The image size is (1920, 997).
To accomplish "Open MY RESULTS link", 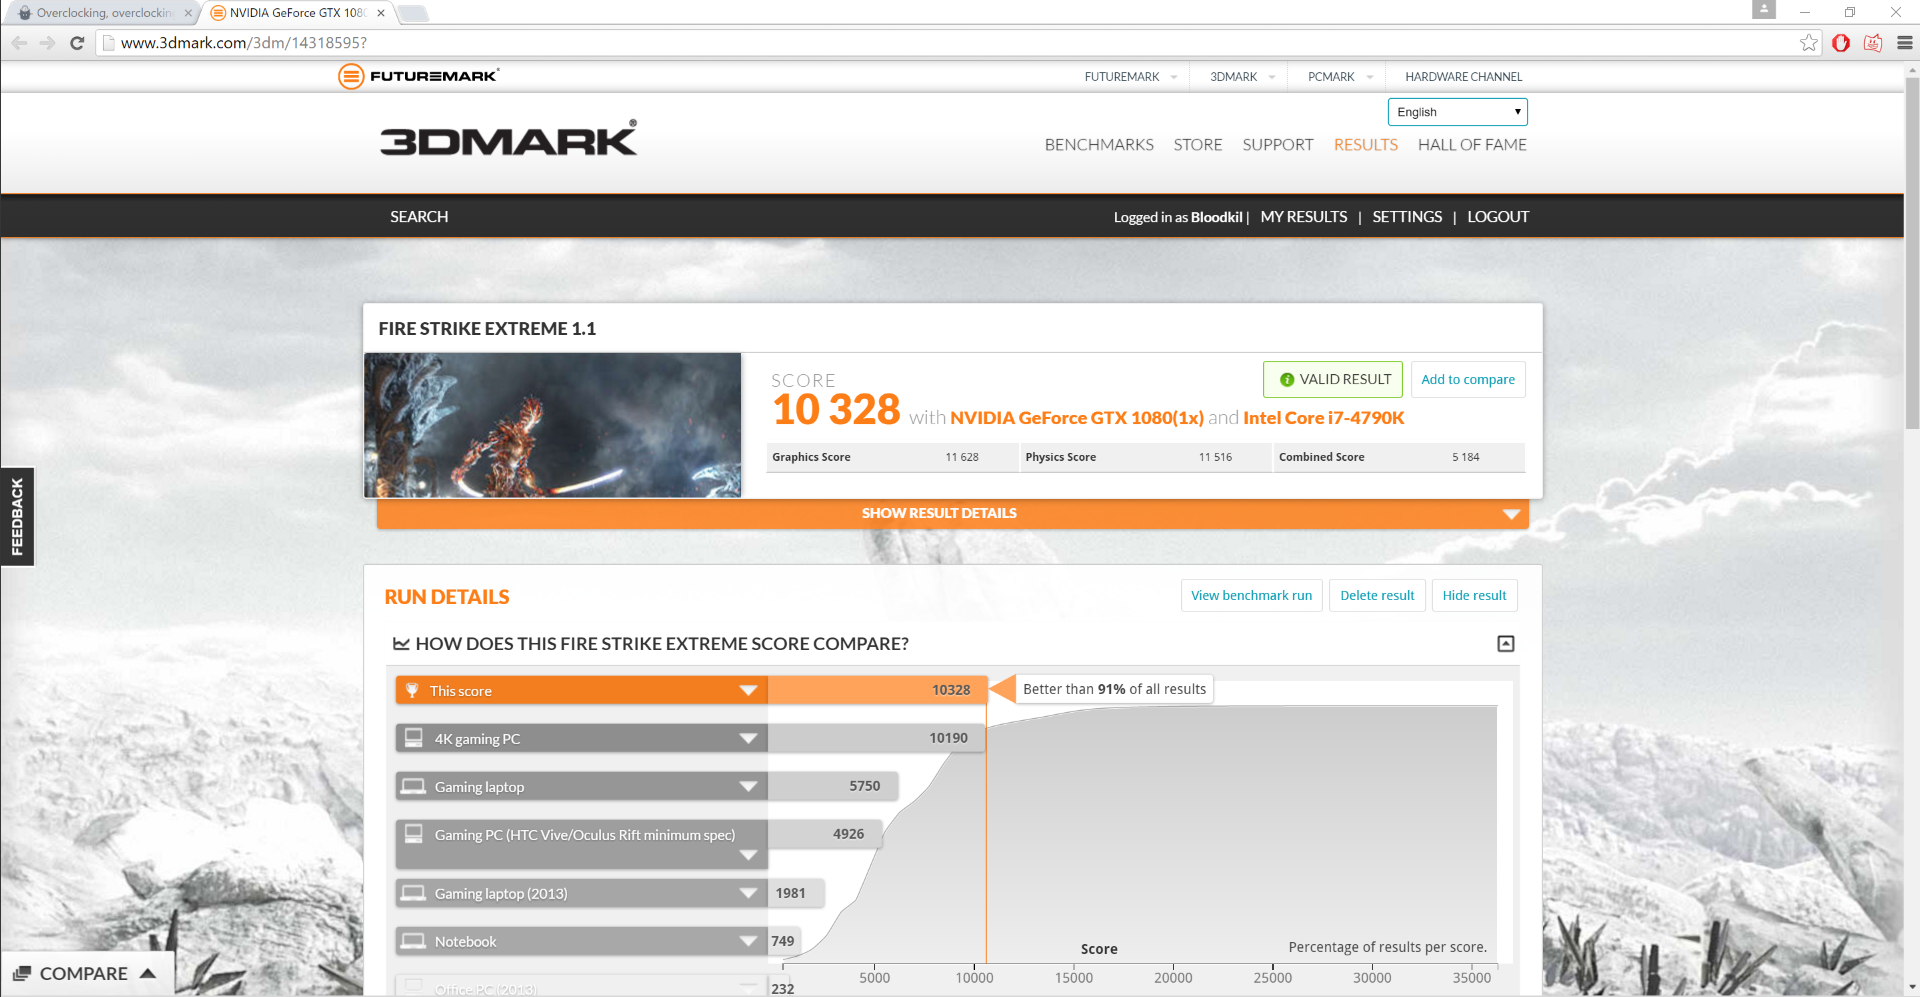I will pos(1304,217).
